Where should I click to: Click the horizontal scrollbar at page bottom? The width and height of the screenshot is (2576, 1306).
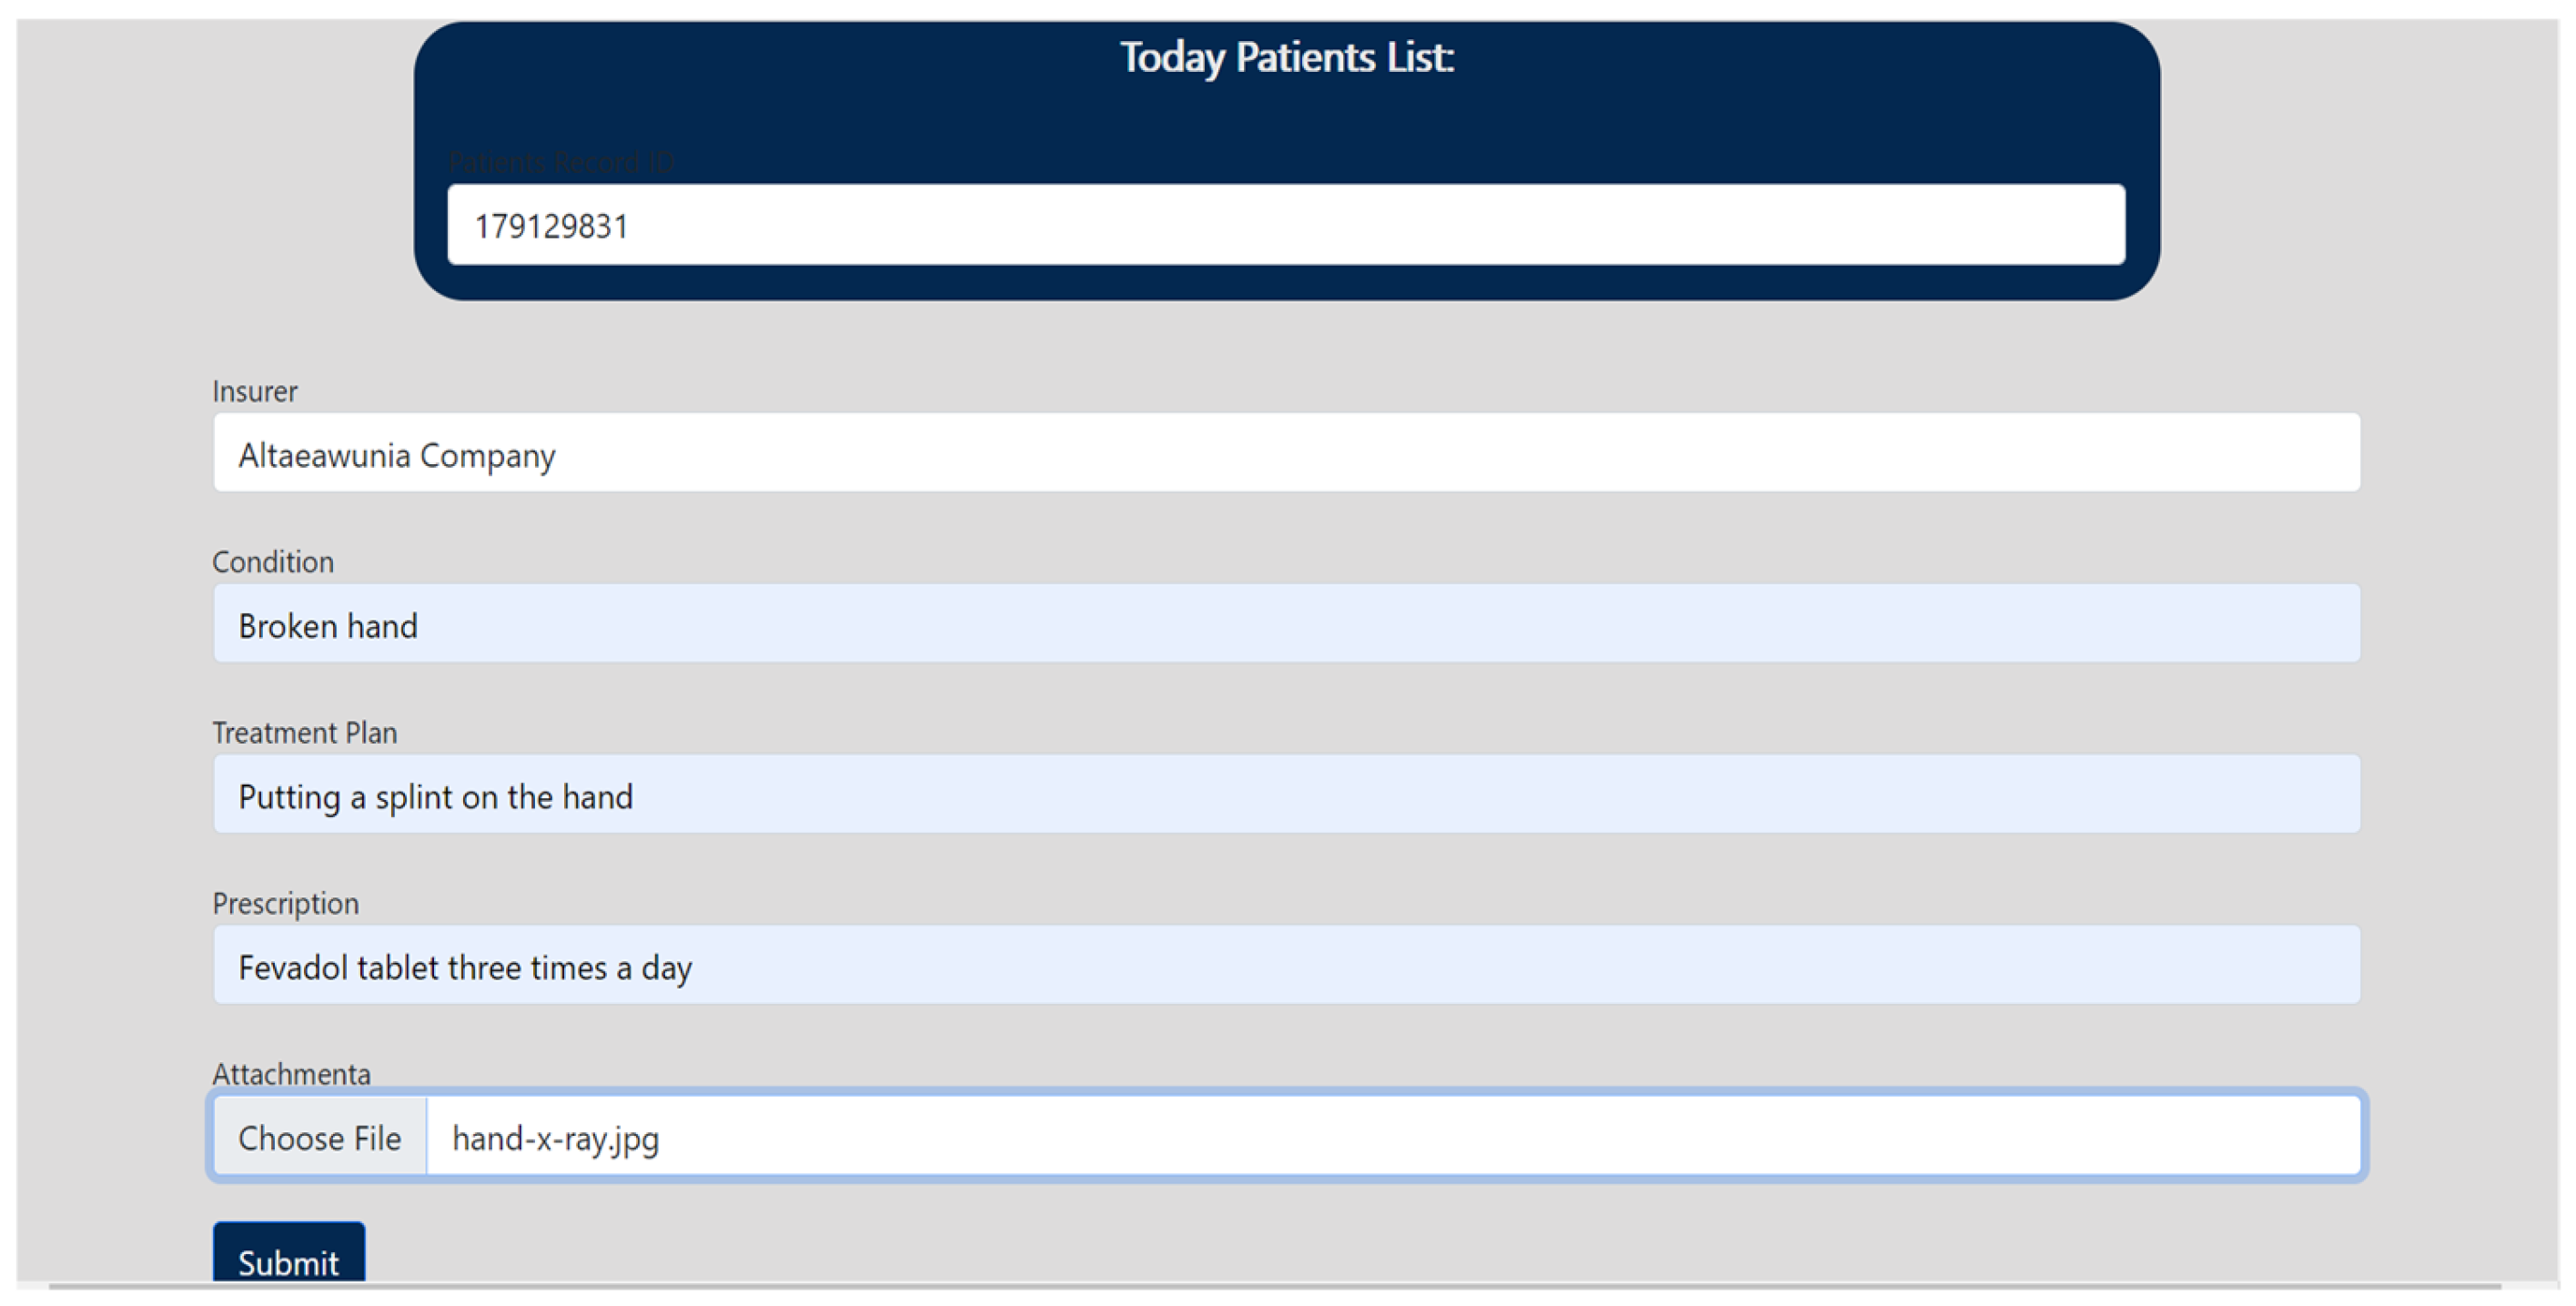[x=1275, y=1286]
